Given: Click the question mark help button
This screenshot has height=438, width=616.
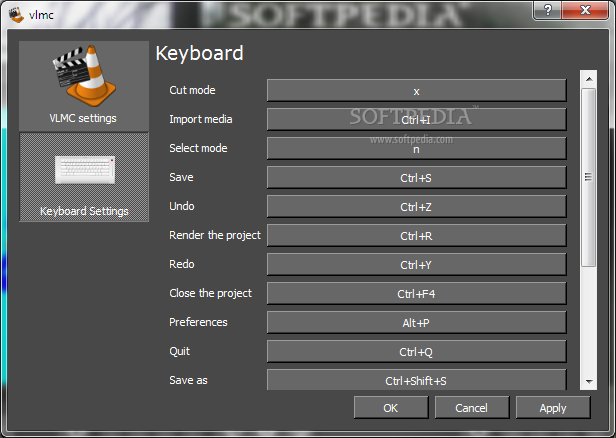Looking at the screenshot, I should (x=547, y=10).
